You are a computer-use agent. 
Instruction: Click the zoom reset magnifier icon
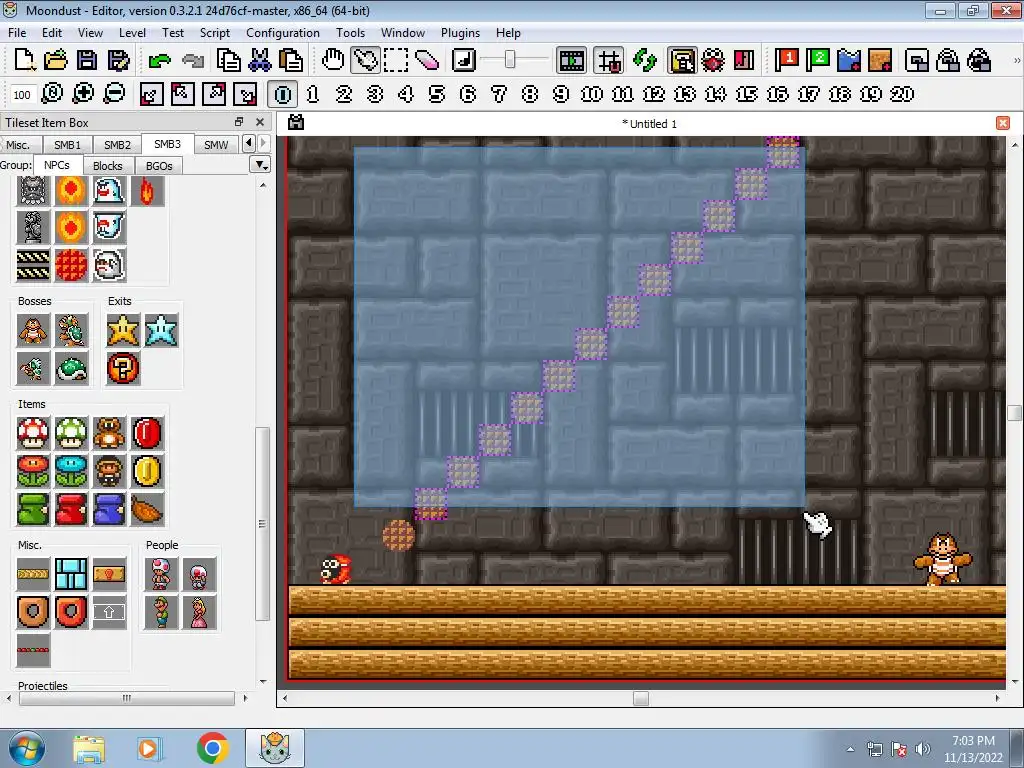click(52, 93)
